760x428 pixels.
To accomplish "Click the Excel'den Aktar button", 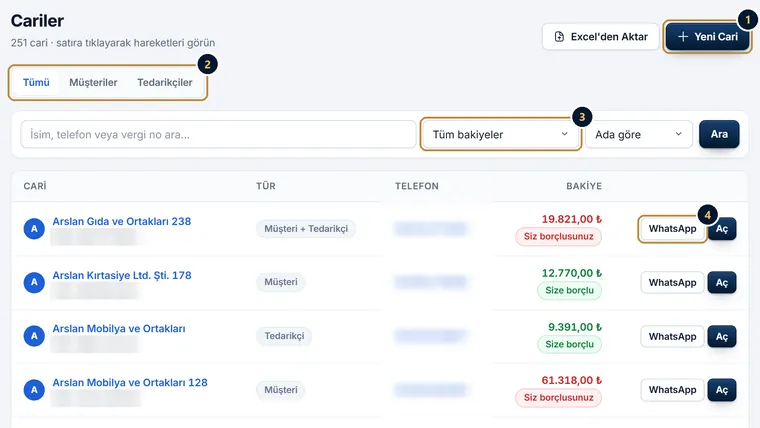I will pyautogui.click(x=601, y=37).
